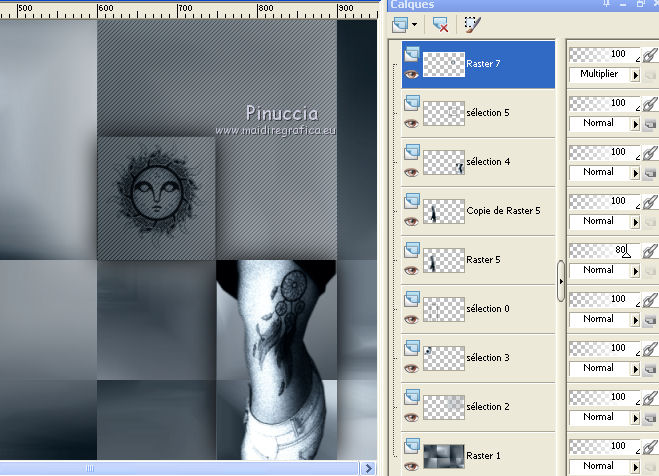The width and height of the screenshot is (659, 476).
Task: Click the sélection 4 layer thumbnail
Action: tap(443, 162)
